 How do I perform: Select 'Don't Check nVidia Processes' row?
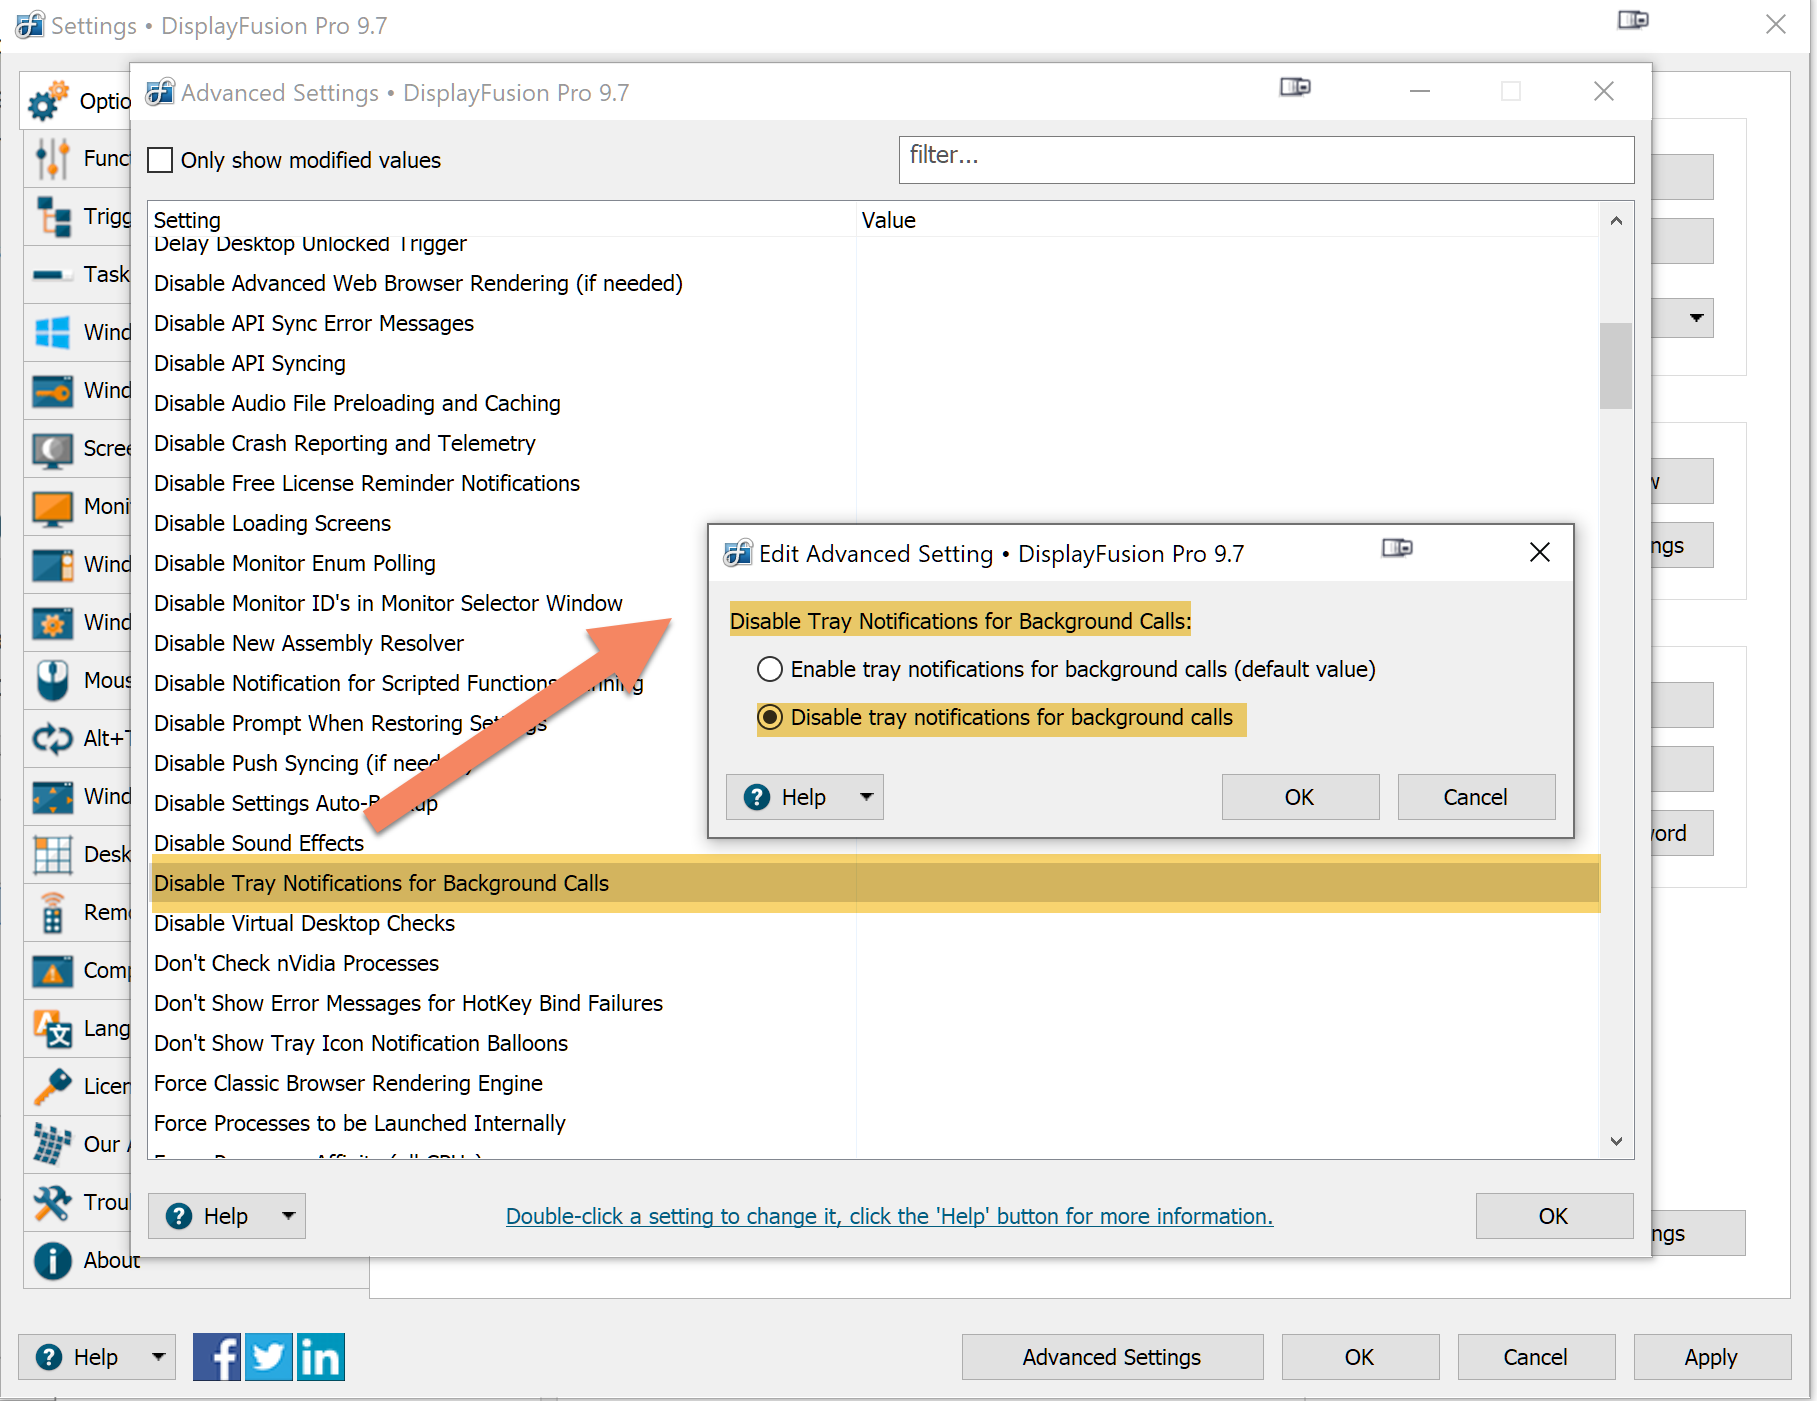pyautogui.click(x=875, y=963)
